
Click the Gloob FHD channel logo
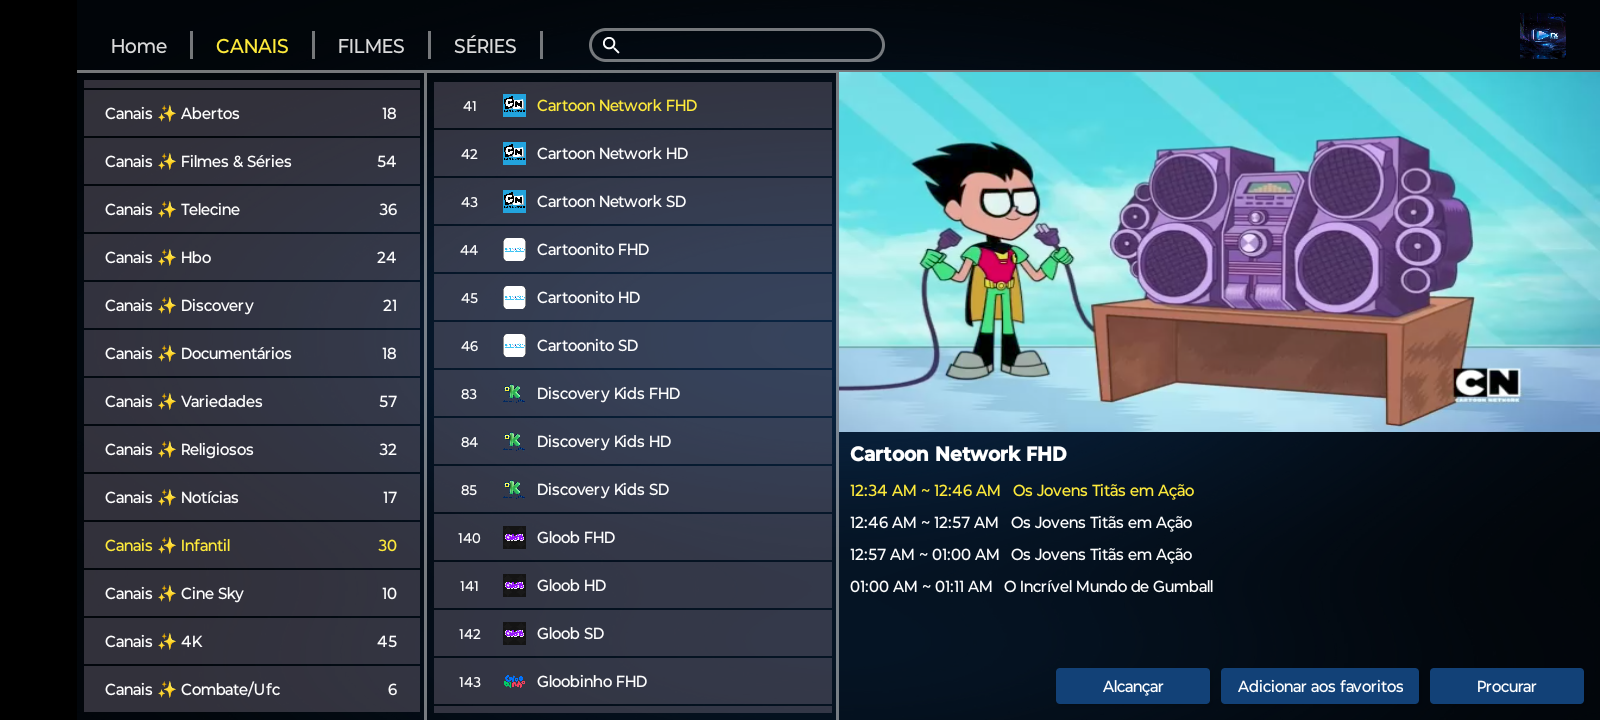tap(514, 537)
